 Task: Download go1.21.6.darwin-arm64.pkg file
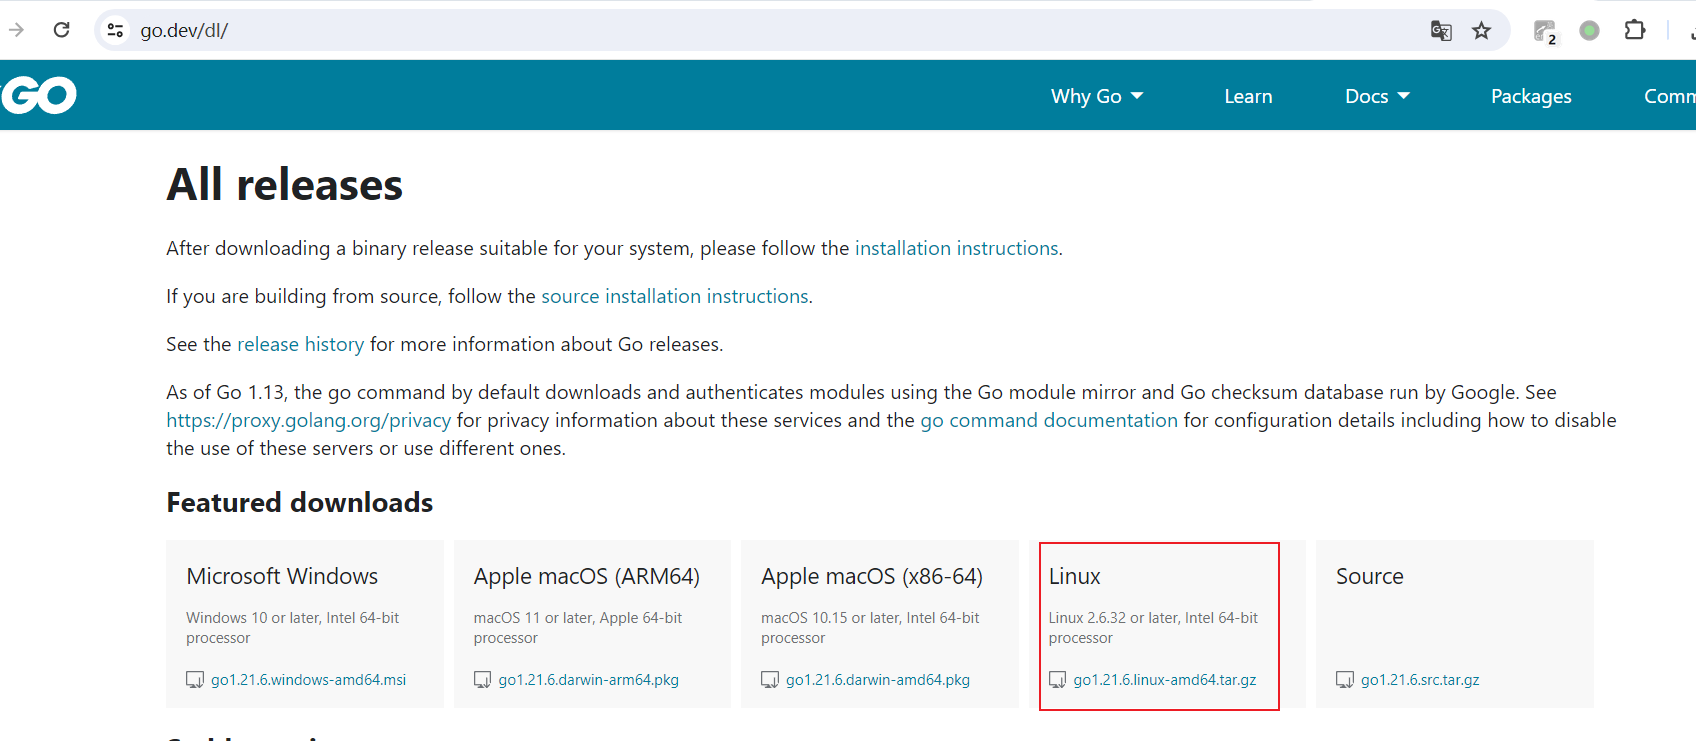click(588, 680)
